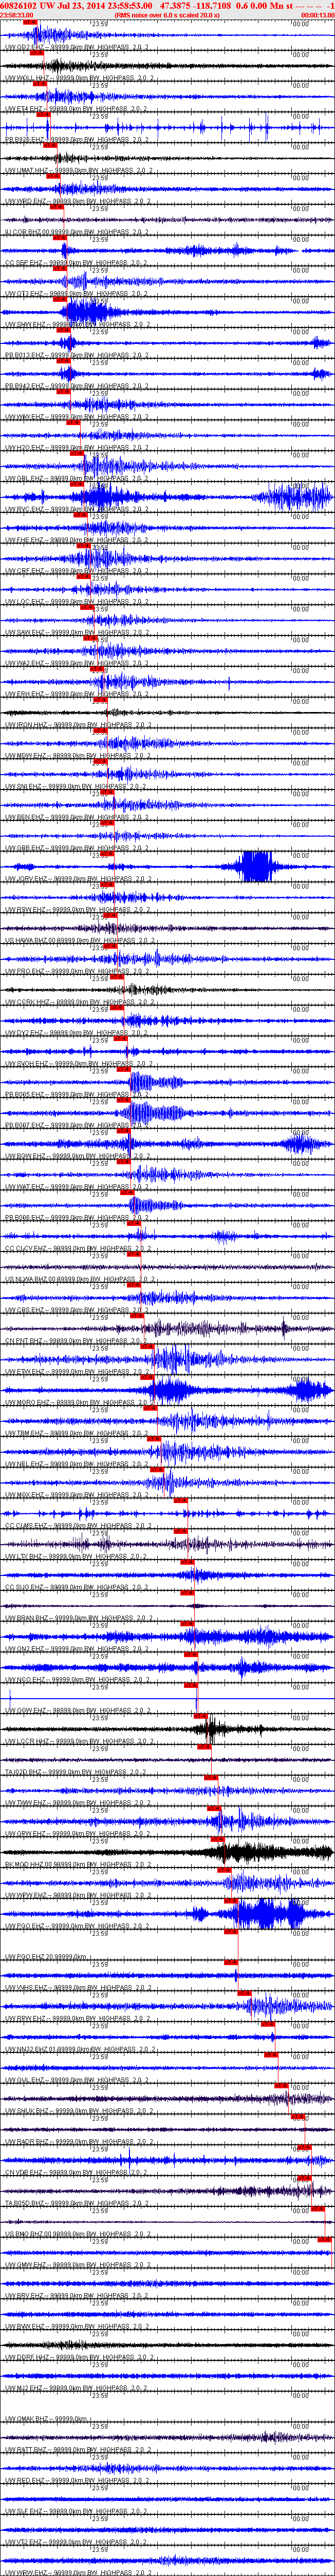
Task: Click the RMS noise scaling note
Action: pos(167,15)
